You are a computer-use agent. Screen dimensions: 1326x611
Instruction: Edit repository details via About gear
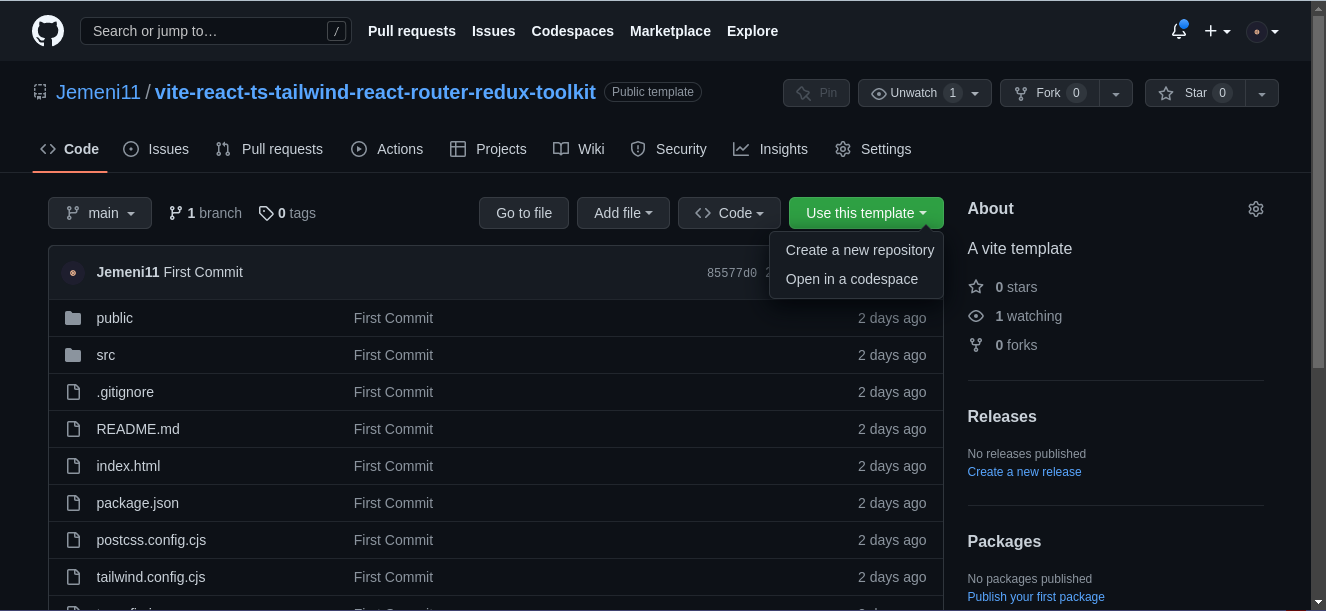[x=1256, y=209]
